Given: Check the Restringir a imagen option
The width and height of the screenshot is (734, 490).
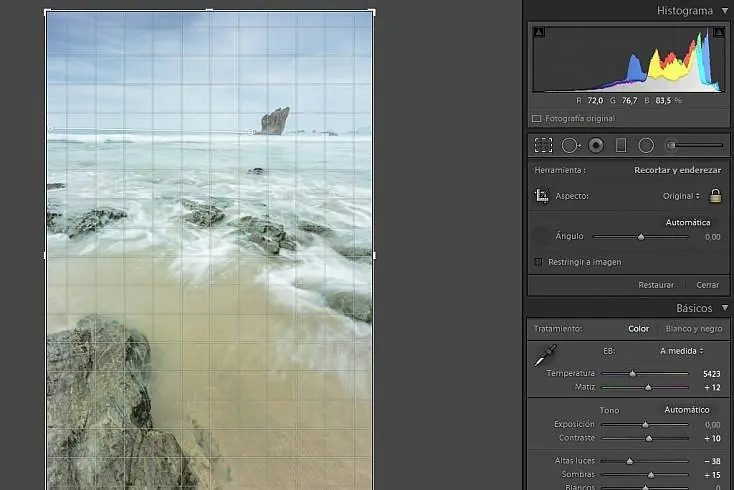Looking at the screenshot, I should pyautogui.click(x=538, y=262).
